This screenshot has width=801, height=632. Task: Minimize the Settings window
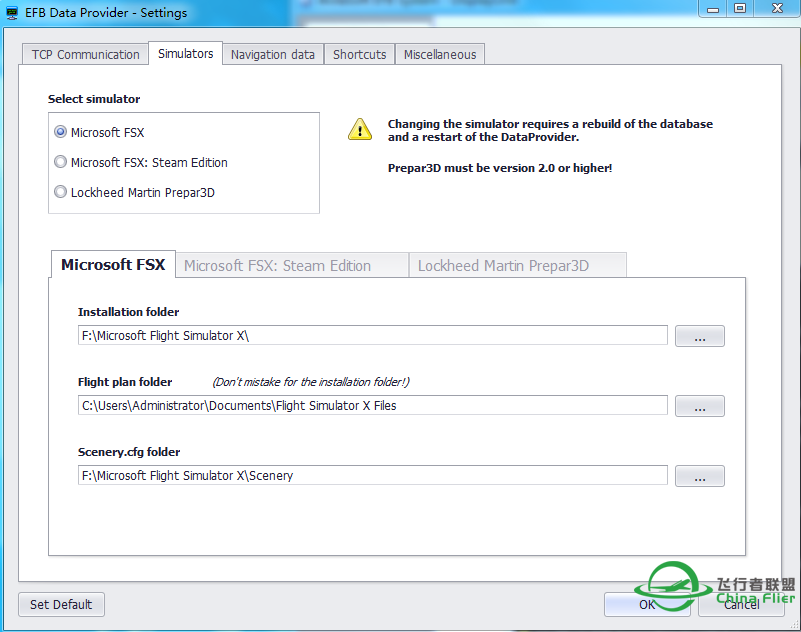(713, 9)
